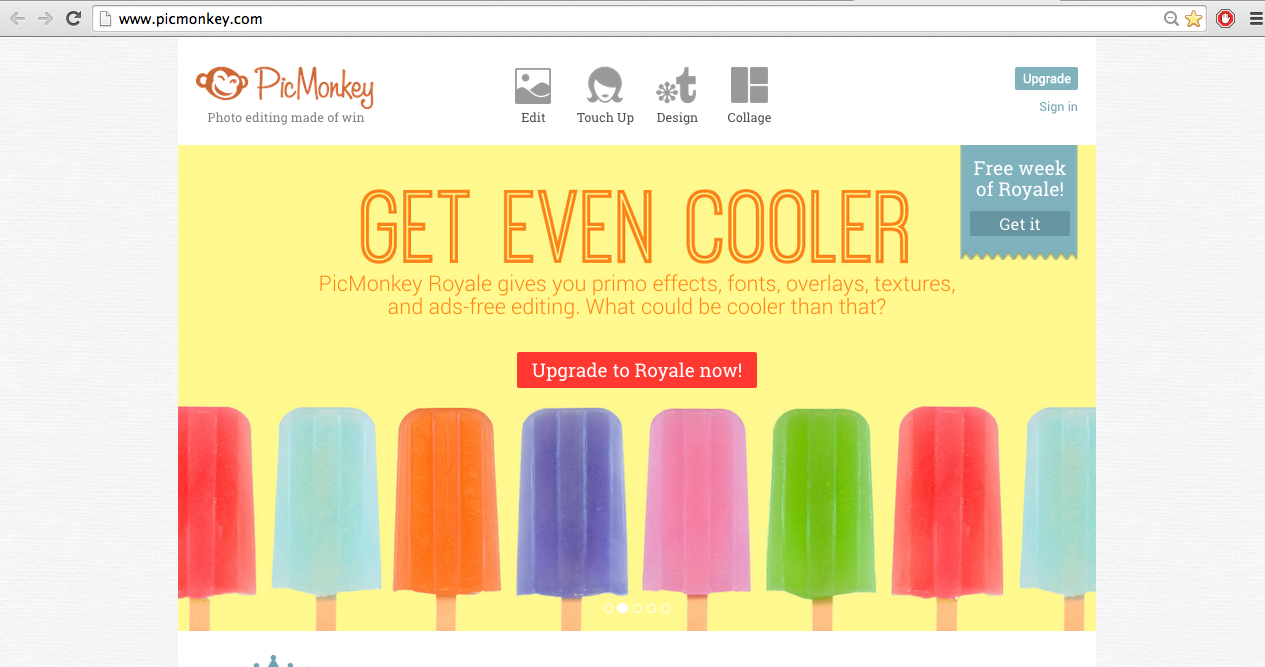Select the third carousel slide dot
Screen dimensions: 1265x667
[x=637, y=608]
